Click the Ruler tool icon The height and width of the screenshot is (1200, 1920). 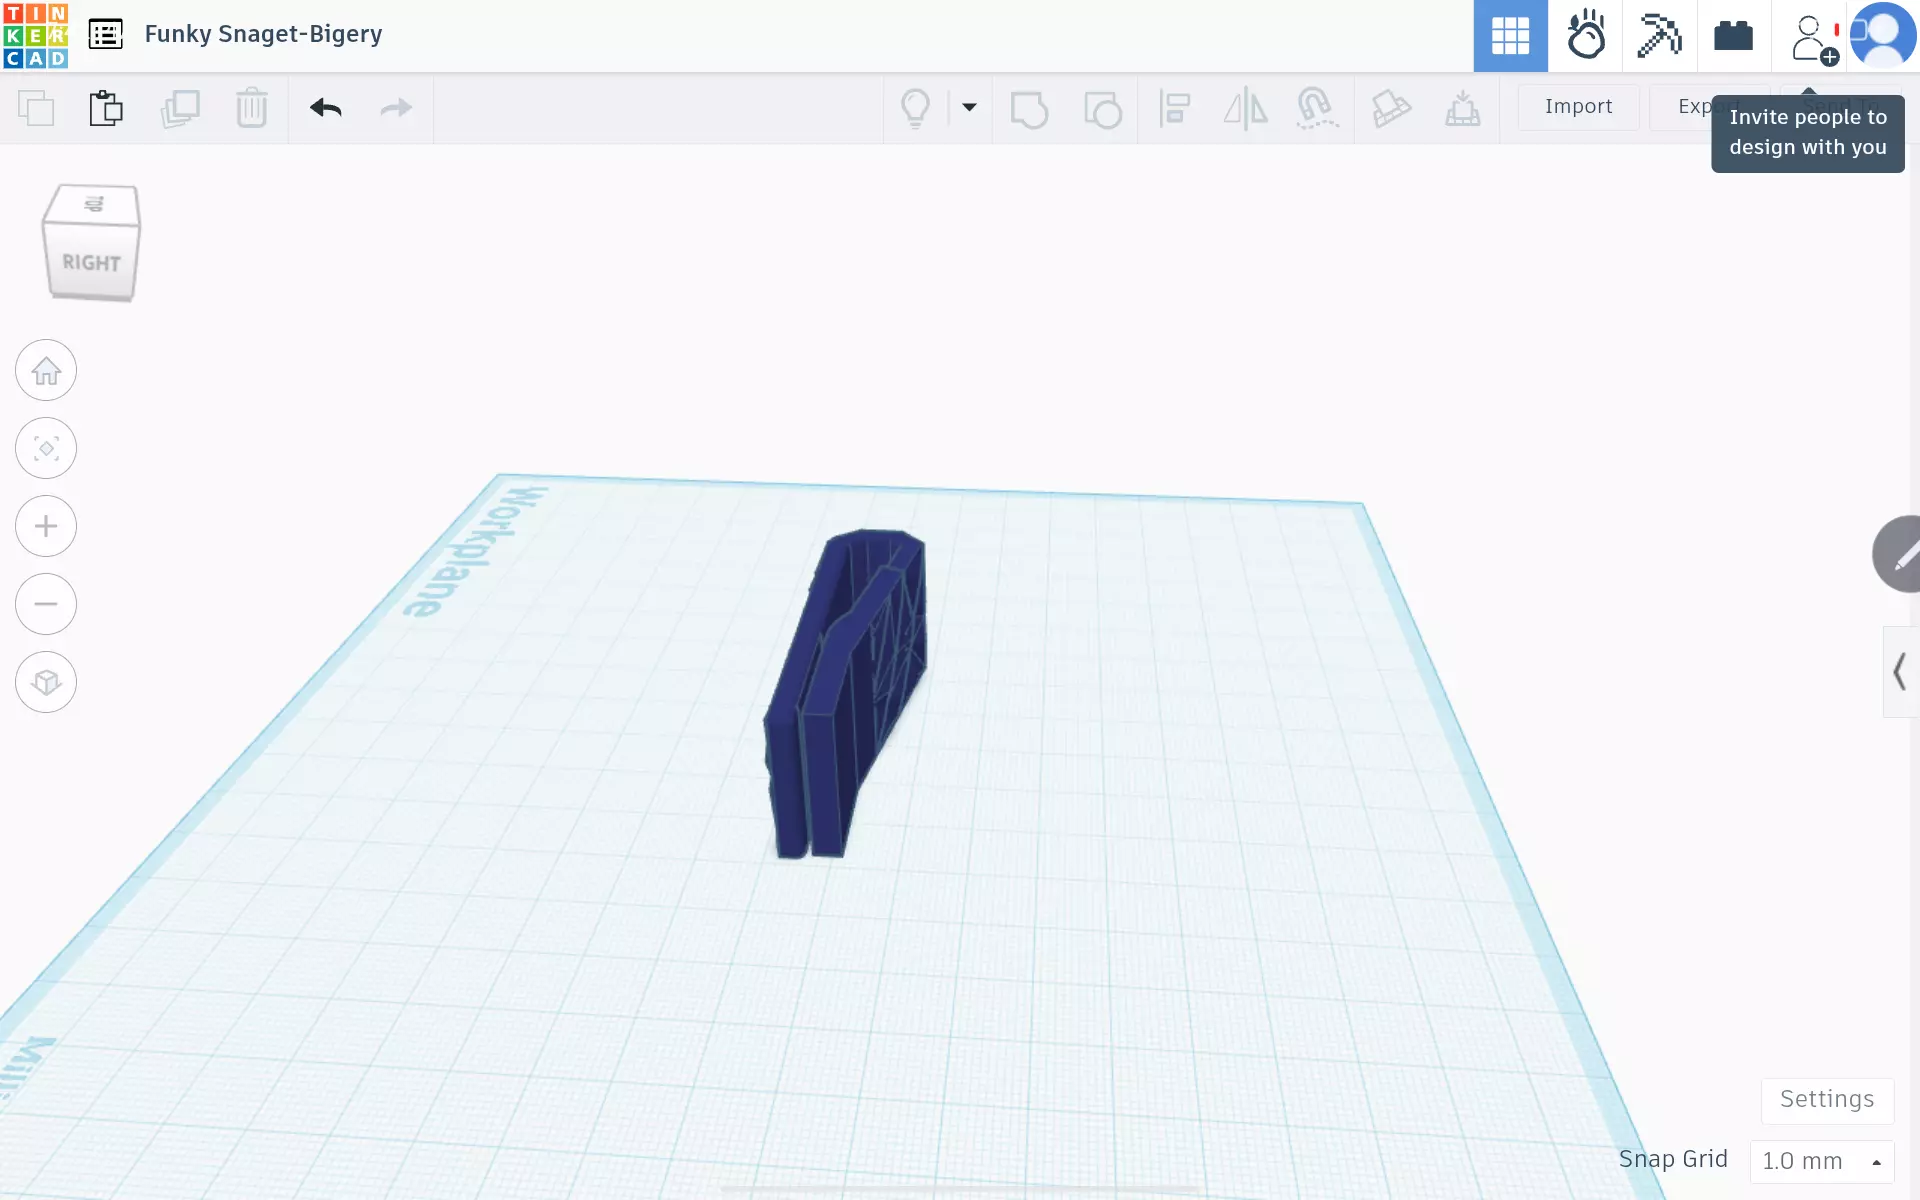point(1391,108)
